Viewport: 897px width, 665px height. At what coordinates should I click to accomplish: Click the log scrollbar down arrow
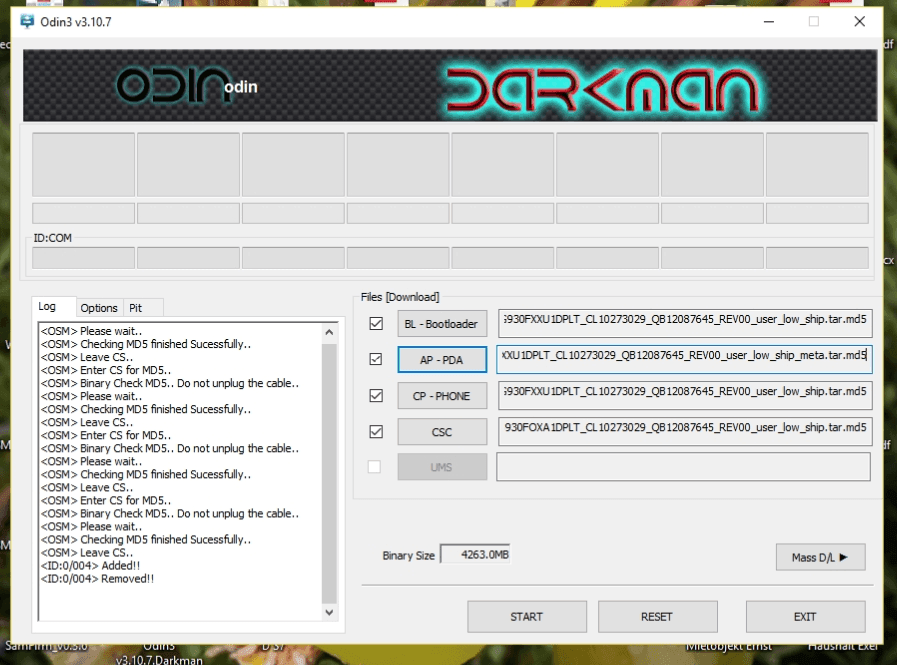pyautogui.click(x=329, y=612)
